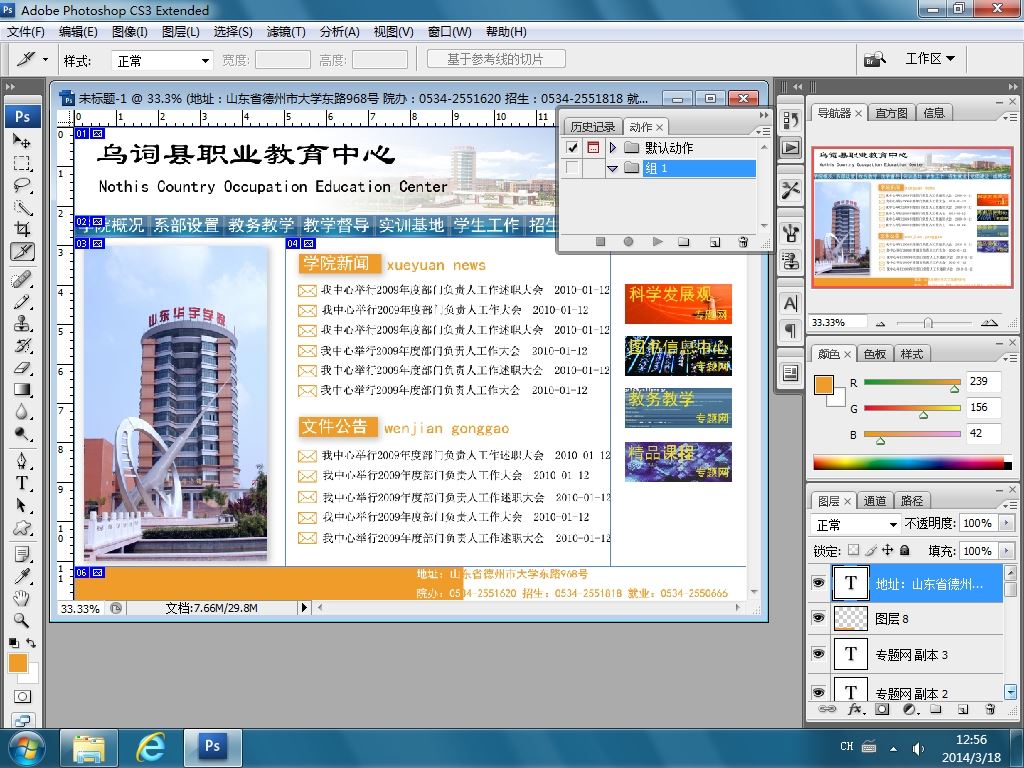Image resolution: width=1024 pixels, height=768 pixels.
Task: Switch to the 通道 tab
Action: (874, 501)
